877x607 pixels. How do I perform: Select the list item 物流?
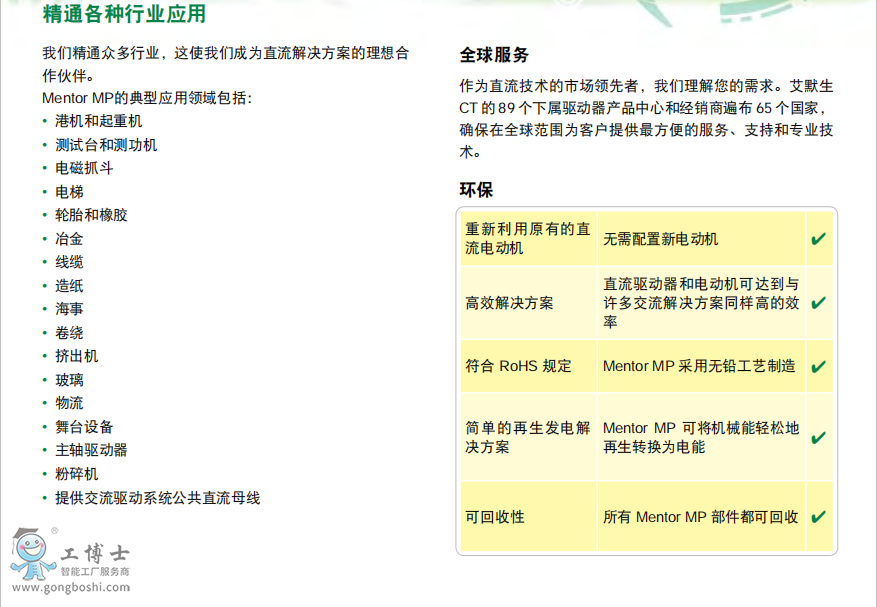pos(69,403)
